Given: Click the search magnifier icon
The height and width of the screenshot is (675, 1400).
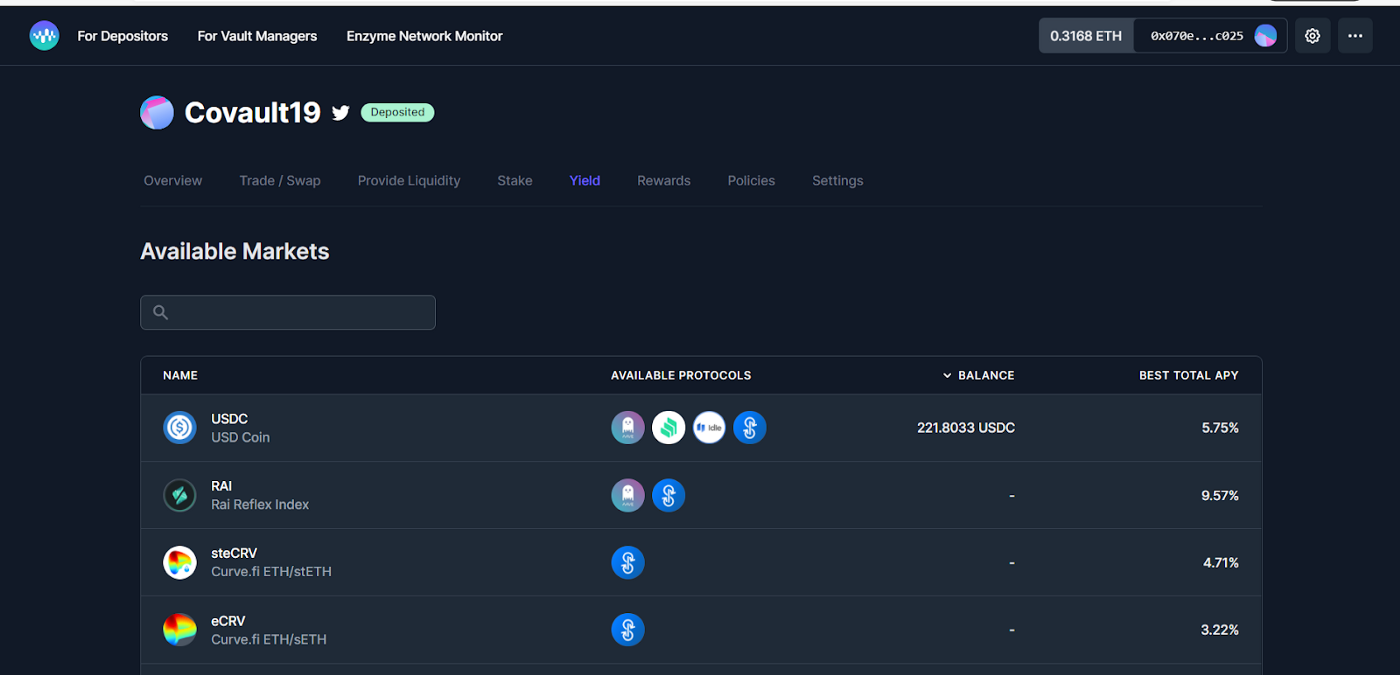Looking at the screenshot, I should [160, 313].
